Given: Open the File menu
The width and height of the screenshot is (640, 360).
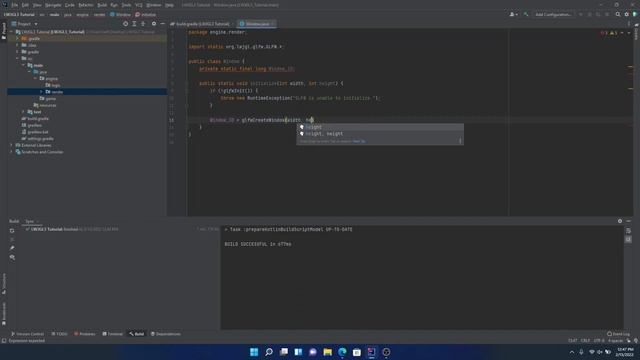Looking at the screenshot, I should [x=15, y=5].
